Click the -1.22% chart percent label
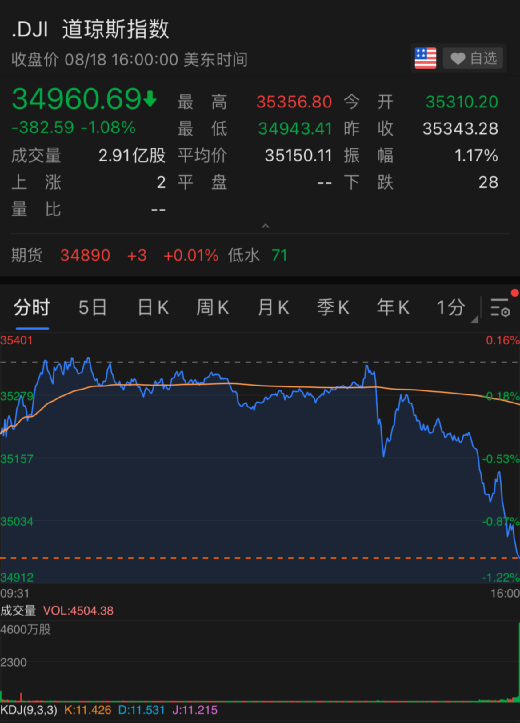This screenshot has height=723, width=520. point(501,577)
